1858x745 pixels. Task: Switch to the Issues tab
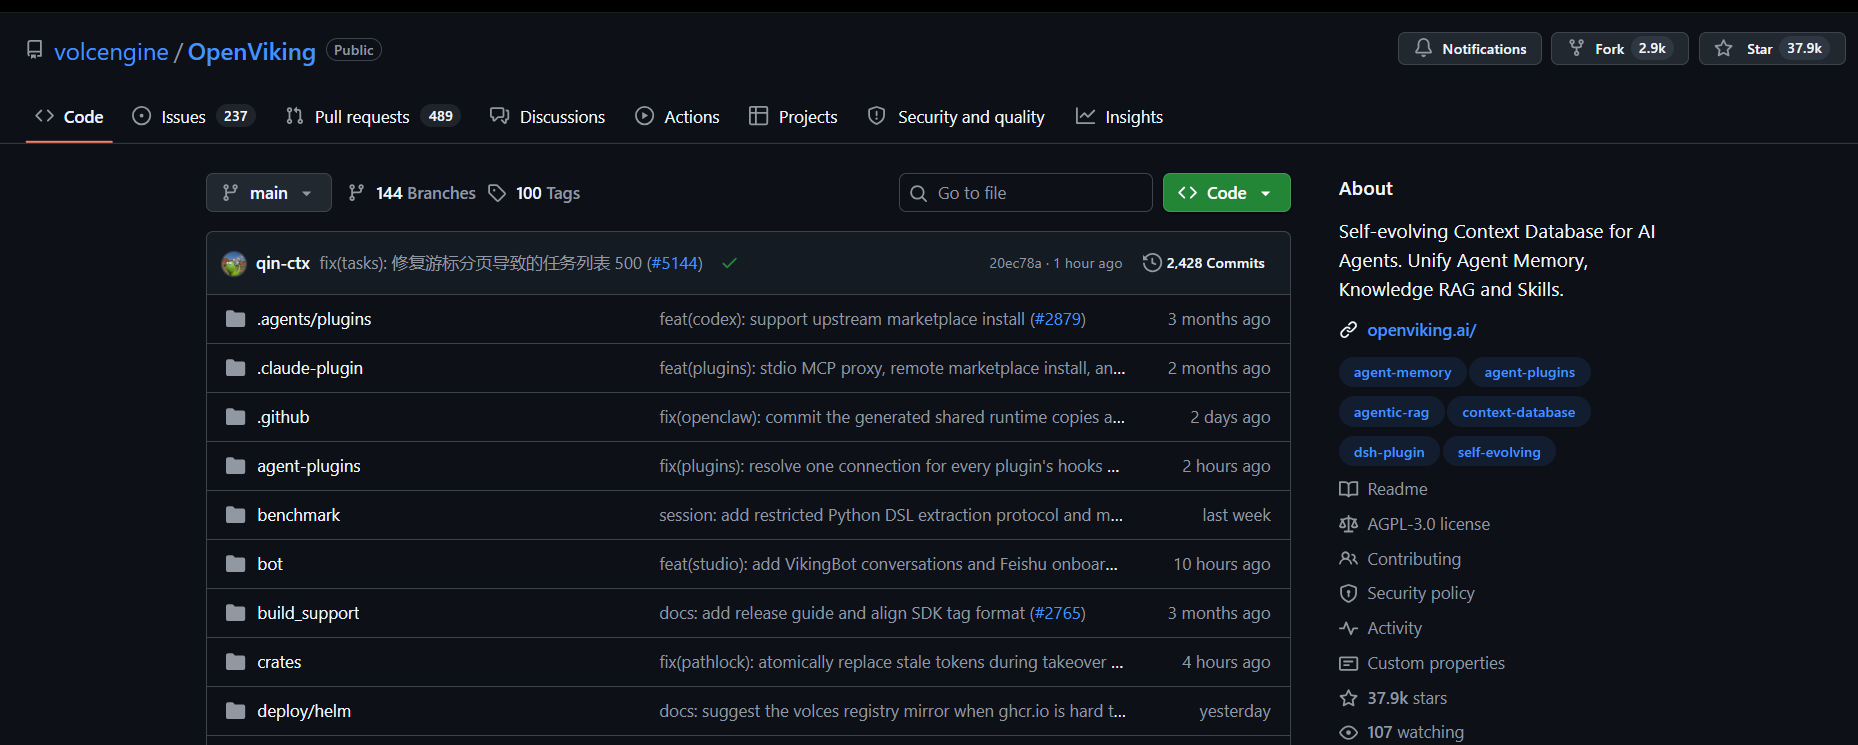point(194,117)
